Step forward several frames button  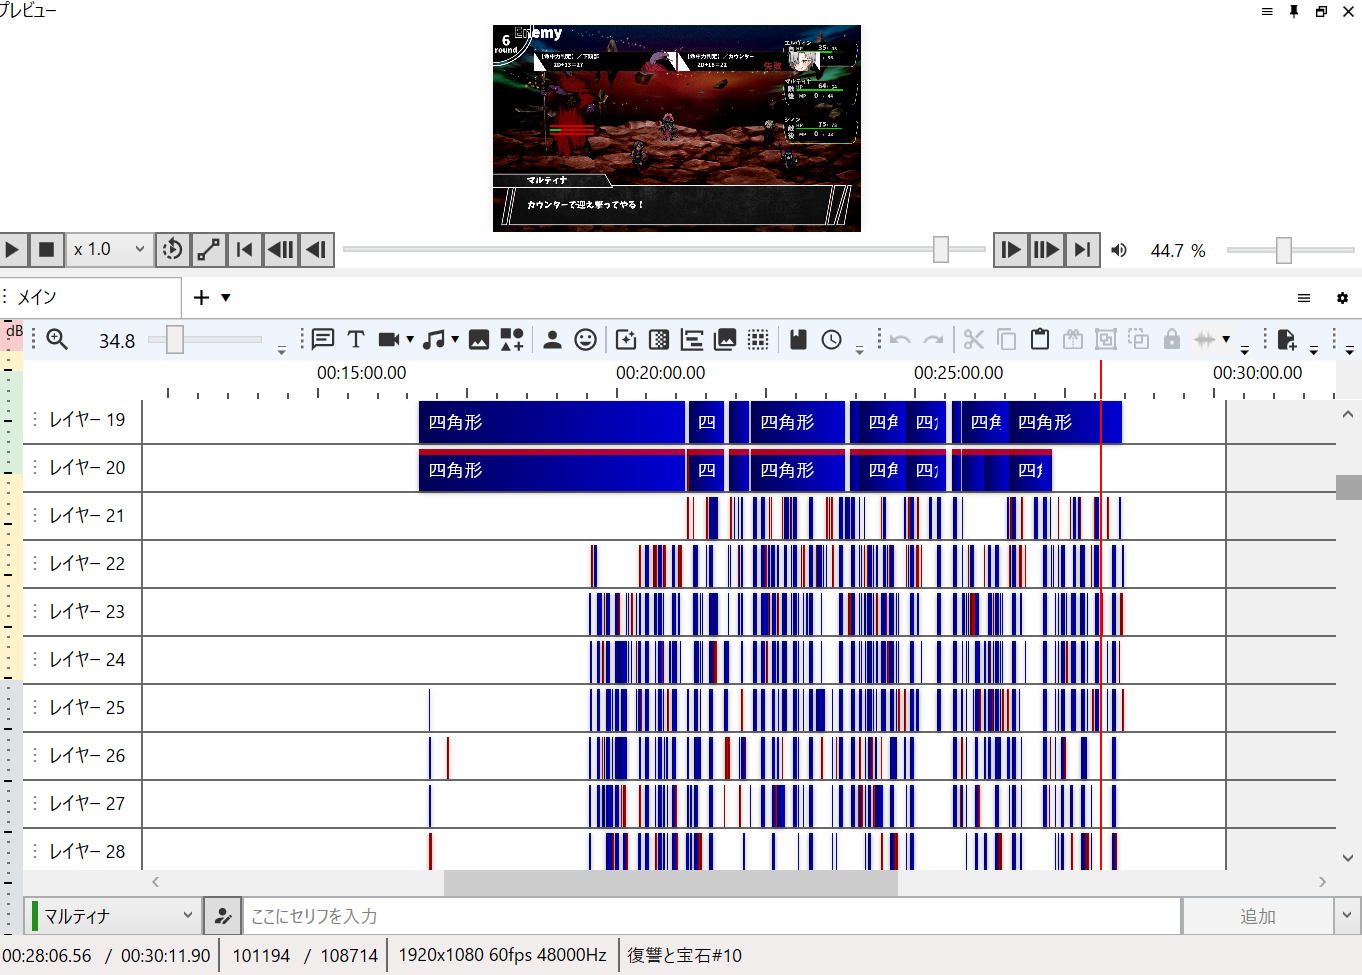pyautogui.click(x=1046, y=249)
